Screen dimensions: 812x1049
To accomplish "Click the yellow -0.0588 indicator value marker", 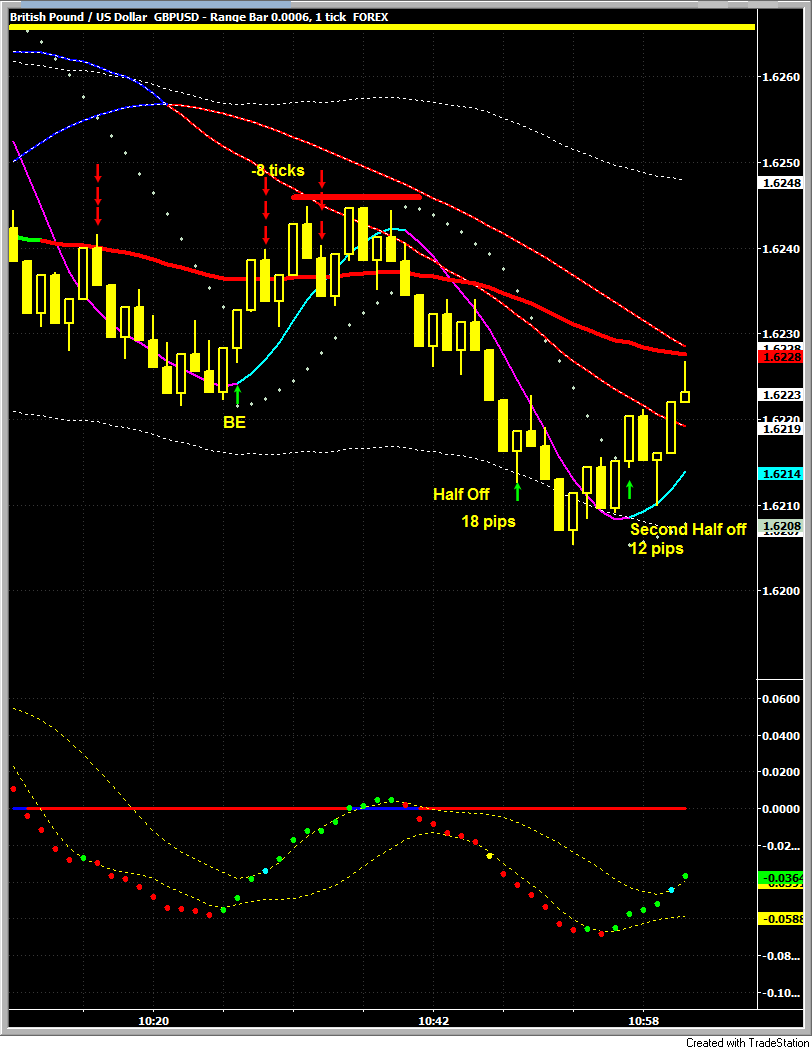I will pos(781,919).
